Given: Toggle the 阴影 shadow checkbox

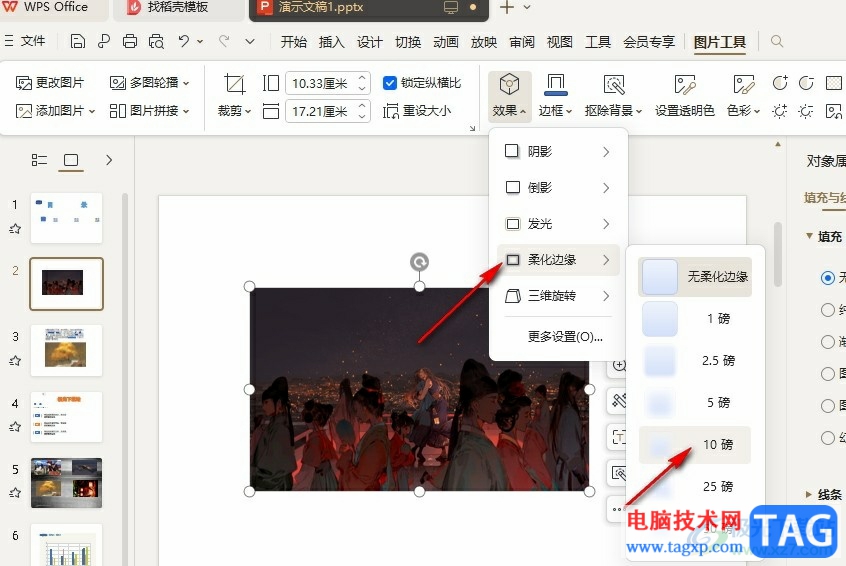Looking at the screenshot, I should (511, 151).
